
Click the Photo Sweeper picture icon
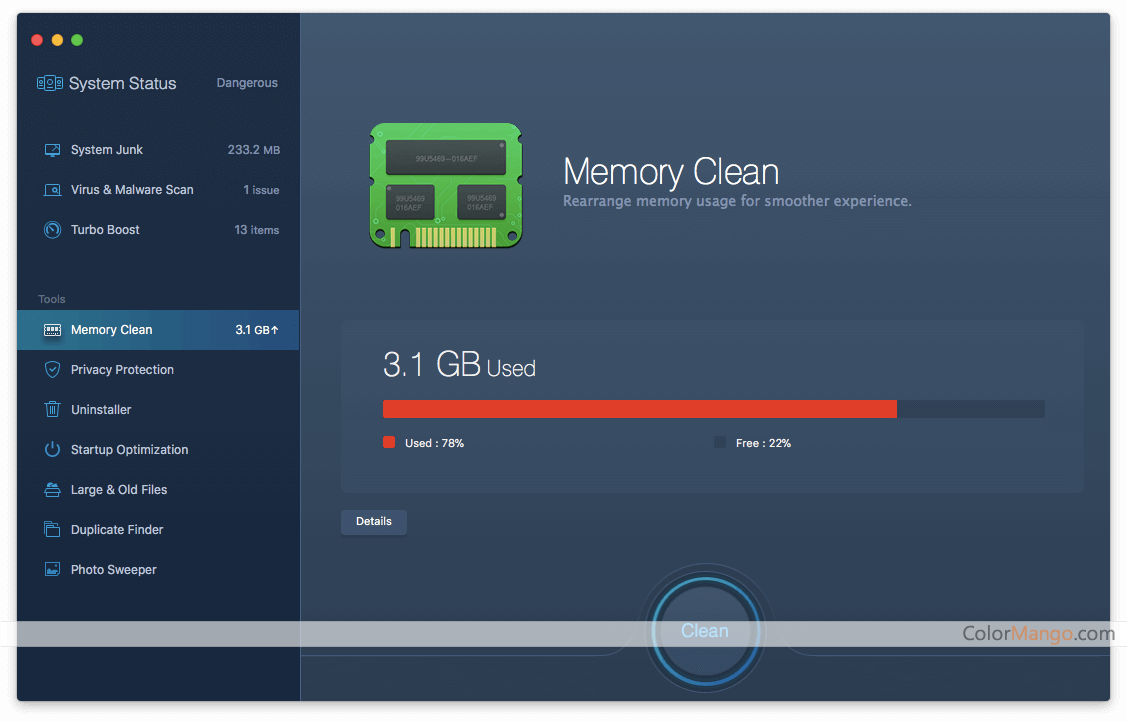53,570
